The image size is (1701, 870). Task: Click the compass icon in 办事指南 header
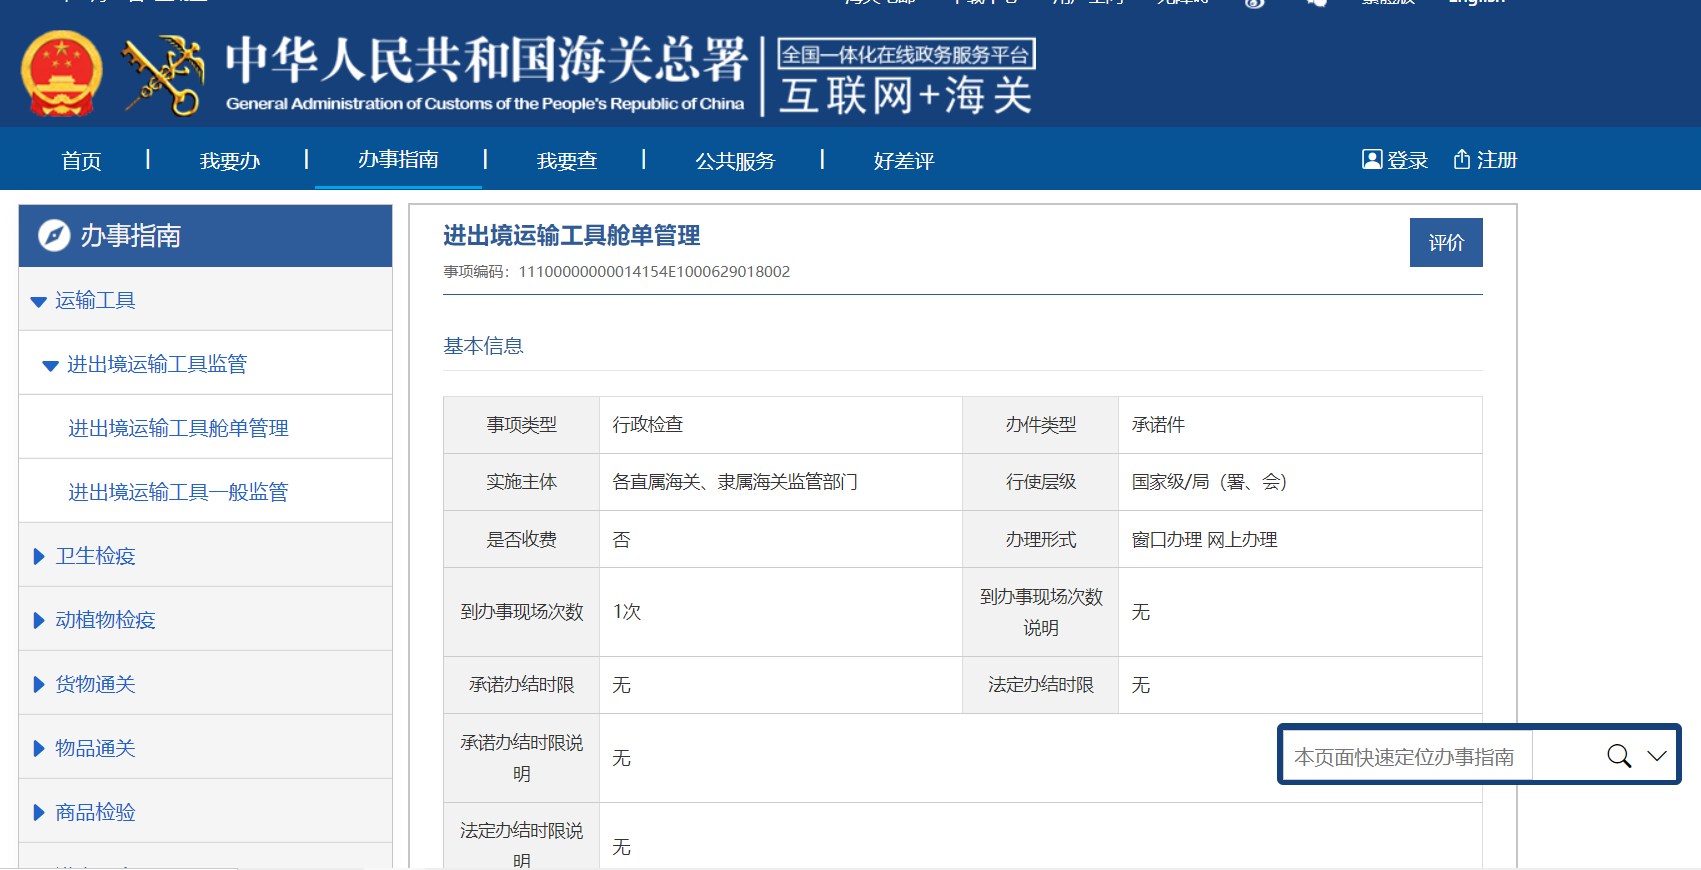54,236
